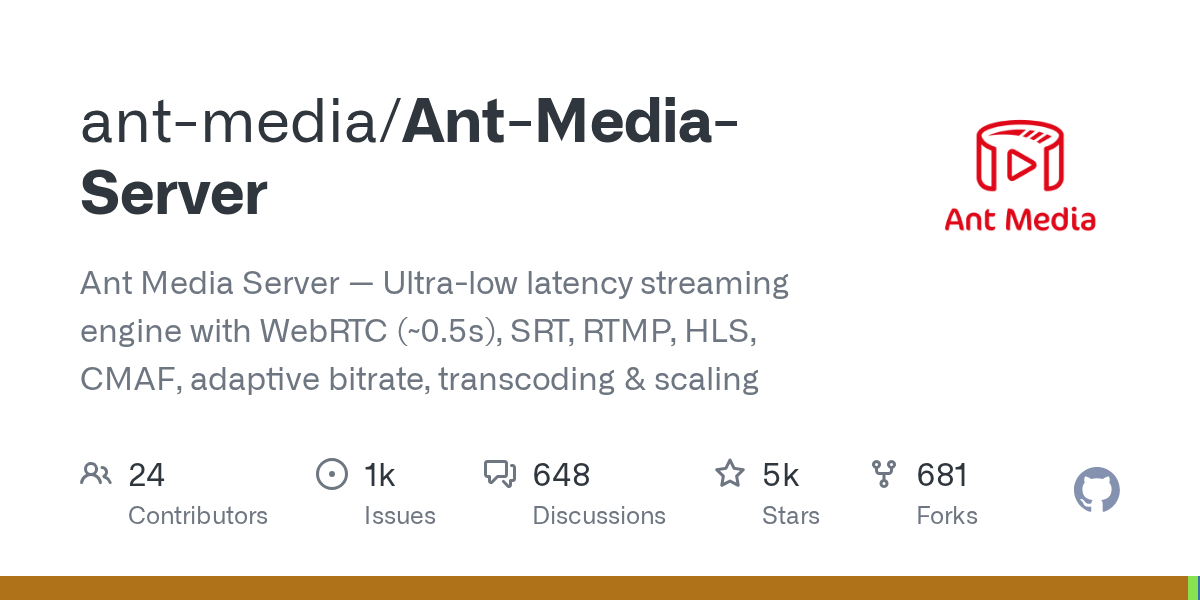Screen dimensions: 1200x600
Task: Click the 648 discussions count
Action: click(561, 475)
